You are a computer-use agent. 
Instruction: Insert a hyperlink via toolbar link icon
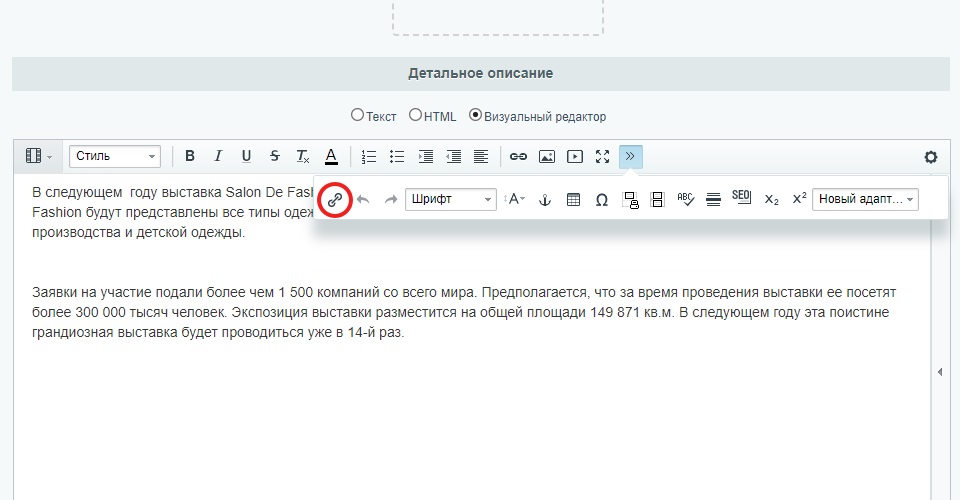(x=518, y=157)
